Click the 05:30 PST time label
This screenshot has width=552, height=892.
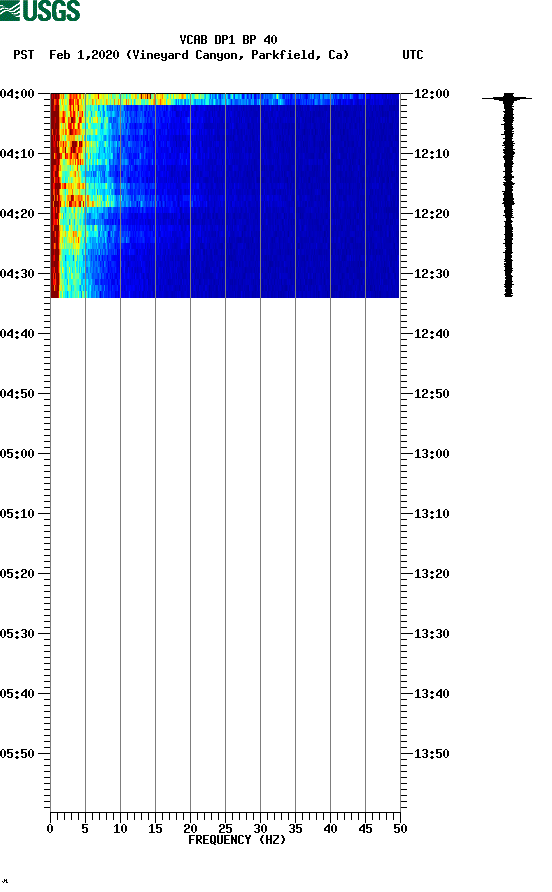[x=17, y=634]
